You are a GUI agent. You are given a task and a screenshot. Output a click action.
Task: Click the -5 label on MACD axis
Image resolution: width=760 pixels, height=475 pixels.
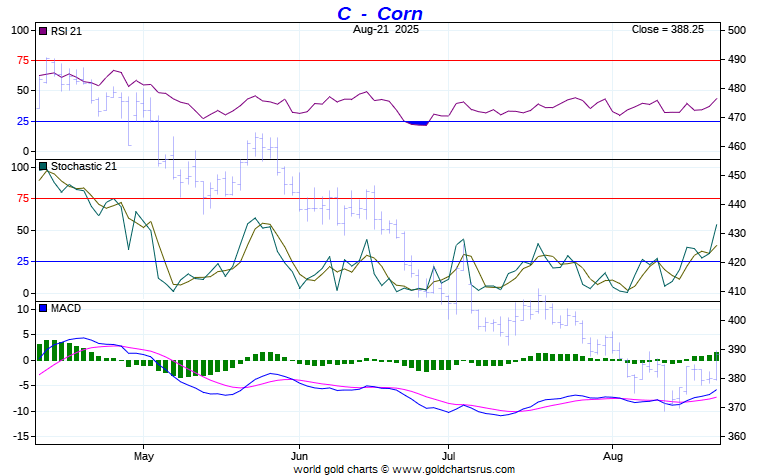click(x=23, y=385)
